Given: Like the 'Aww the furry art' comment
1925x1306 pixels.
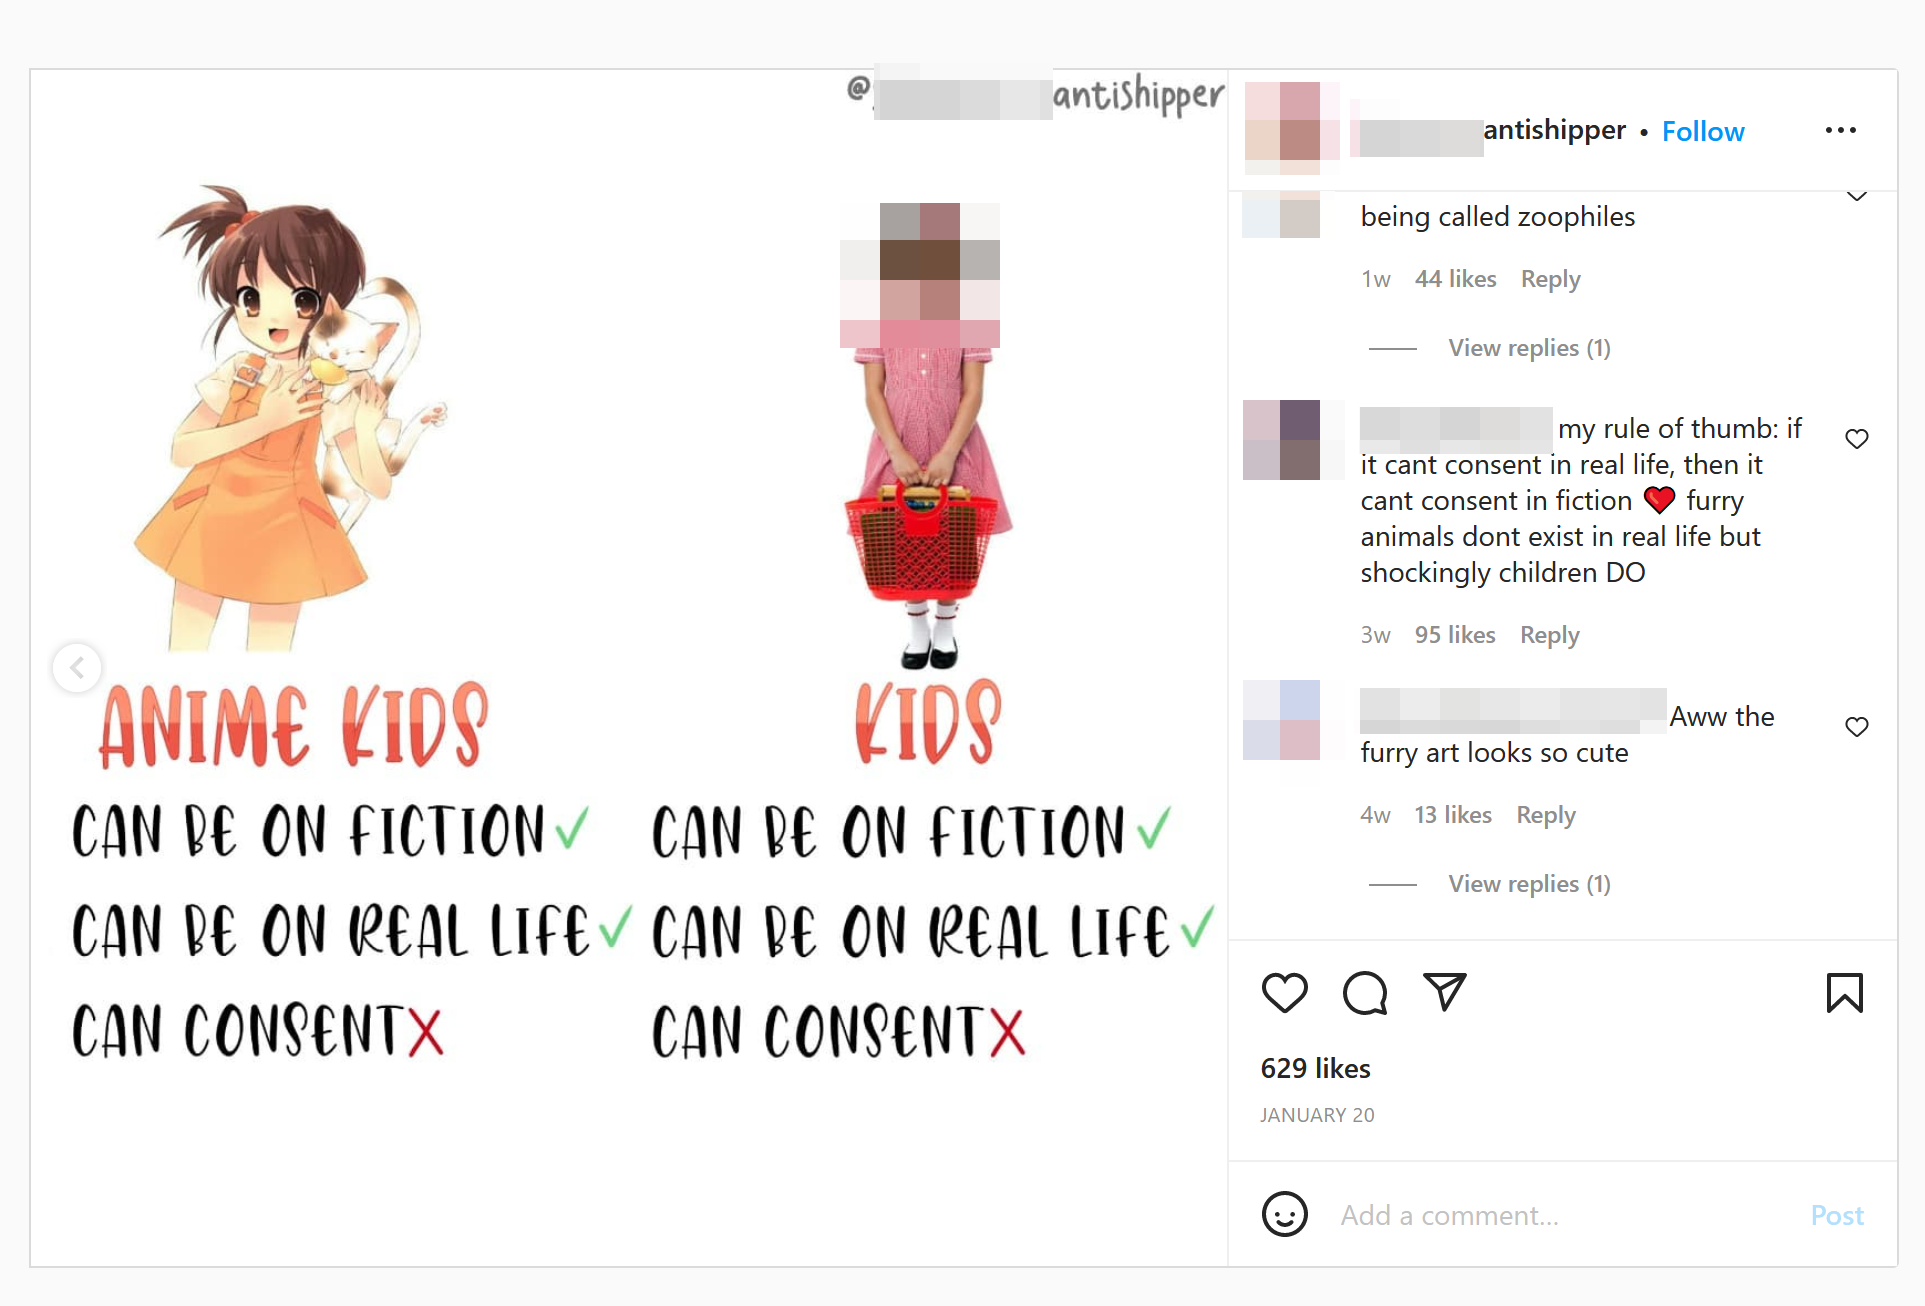Looking at the screenshot, I should (x=1857, y=727).
